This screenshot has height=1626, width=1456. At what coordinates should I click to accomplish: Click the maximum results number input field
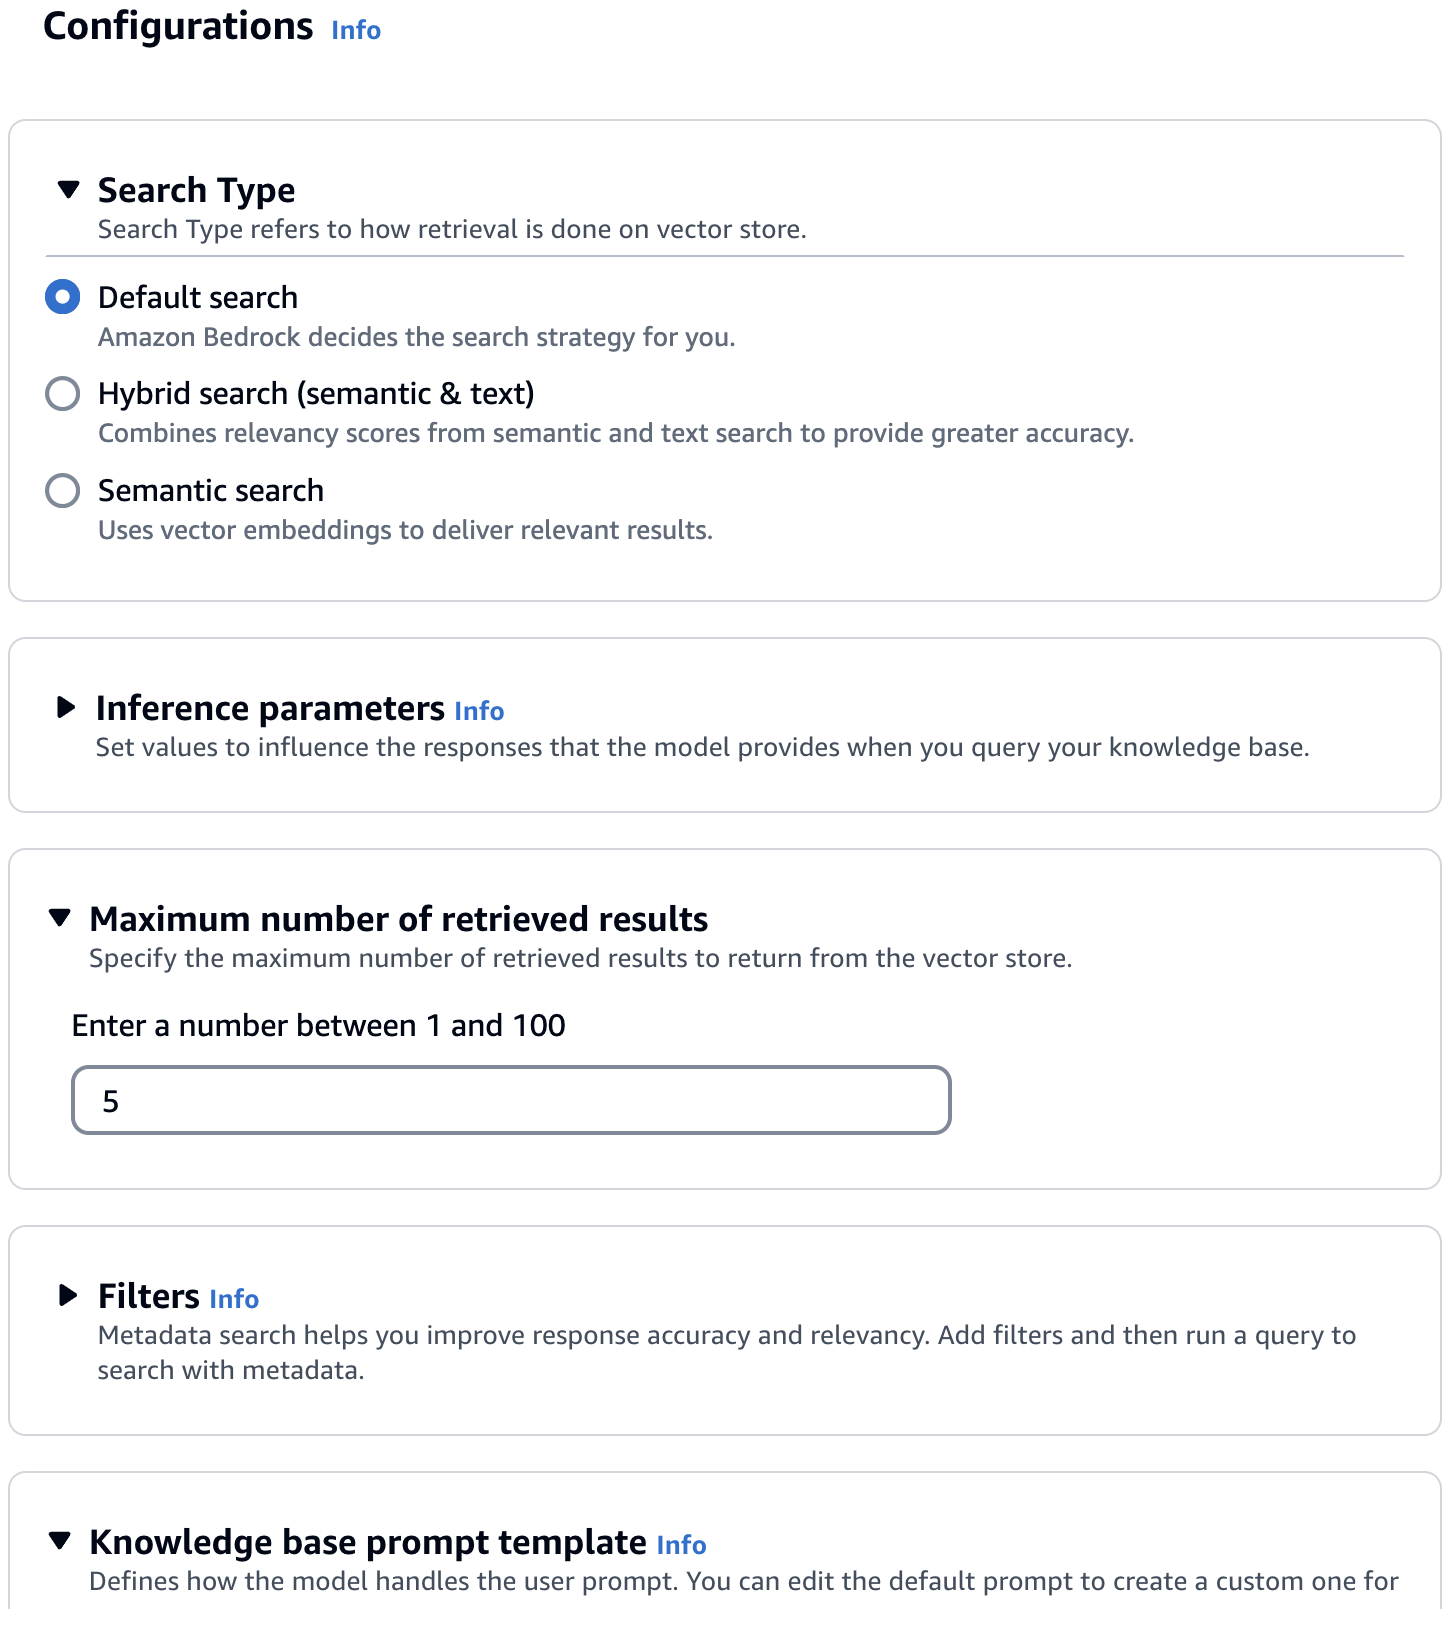coord(511,1100)
